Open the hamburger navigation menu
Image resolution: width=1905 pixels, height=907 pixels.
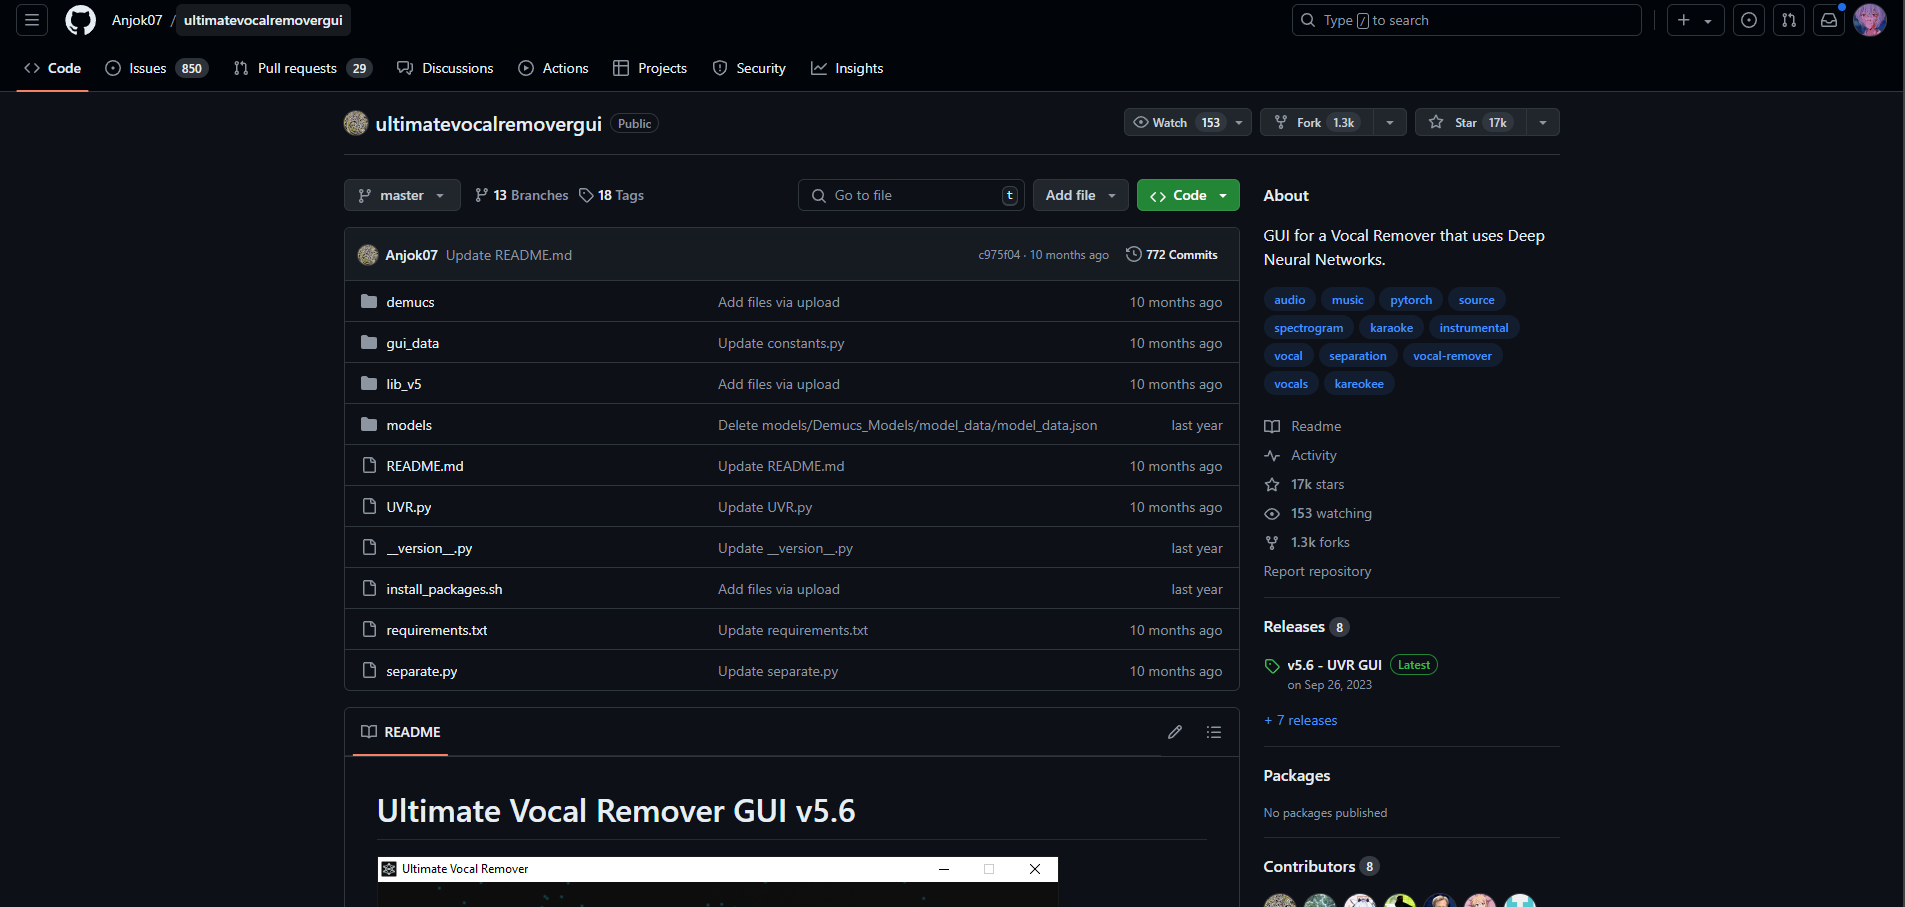(x=32, y=20)
